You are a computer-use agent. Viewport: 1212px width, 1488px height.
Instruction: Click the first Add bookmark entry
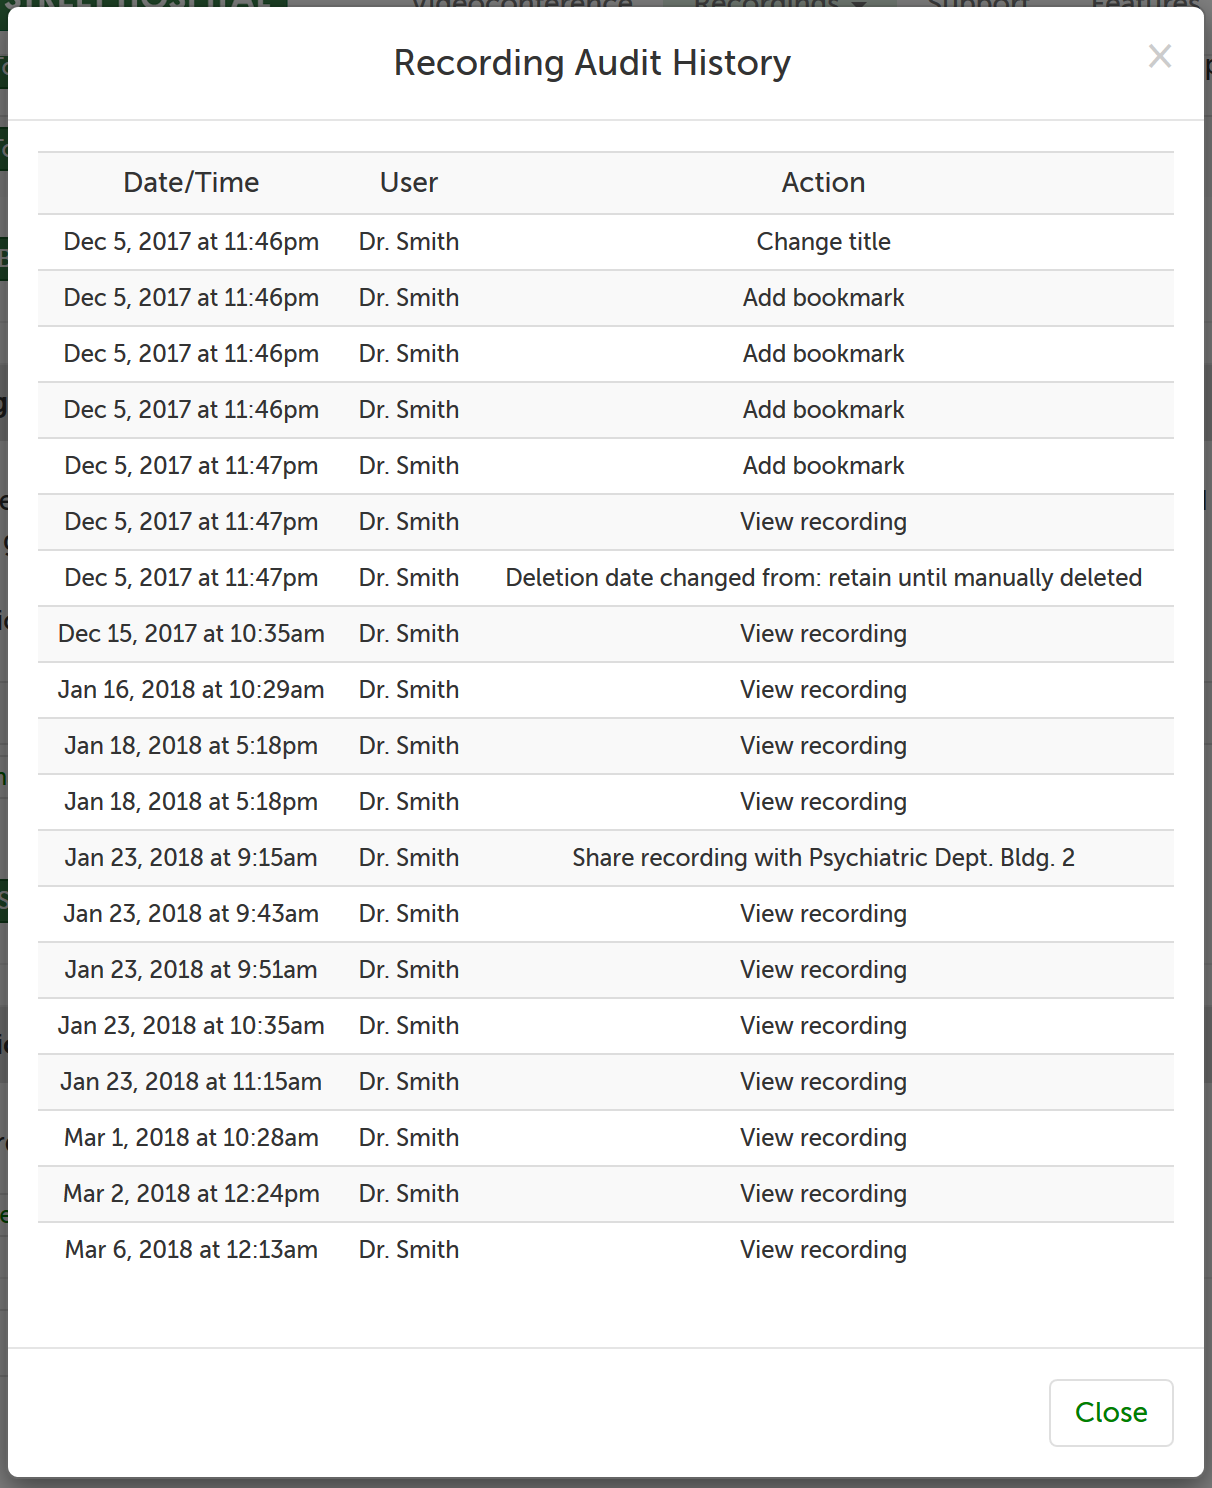823,297
